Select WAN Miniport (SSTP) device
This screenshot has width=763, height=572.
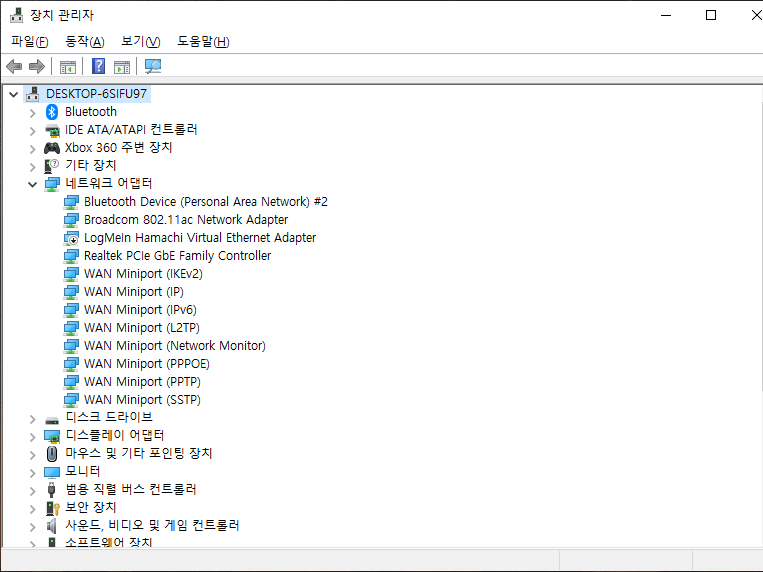coord(142,400)
